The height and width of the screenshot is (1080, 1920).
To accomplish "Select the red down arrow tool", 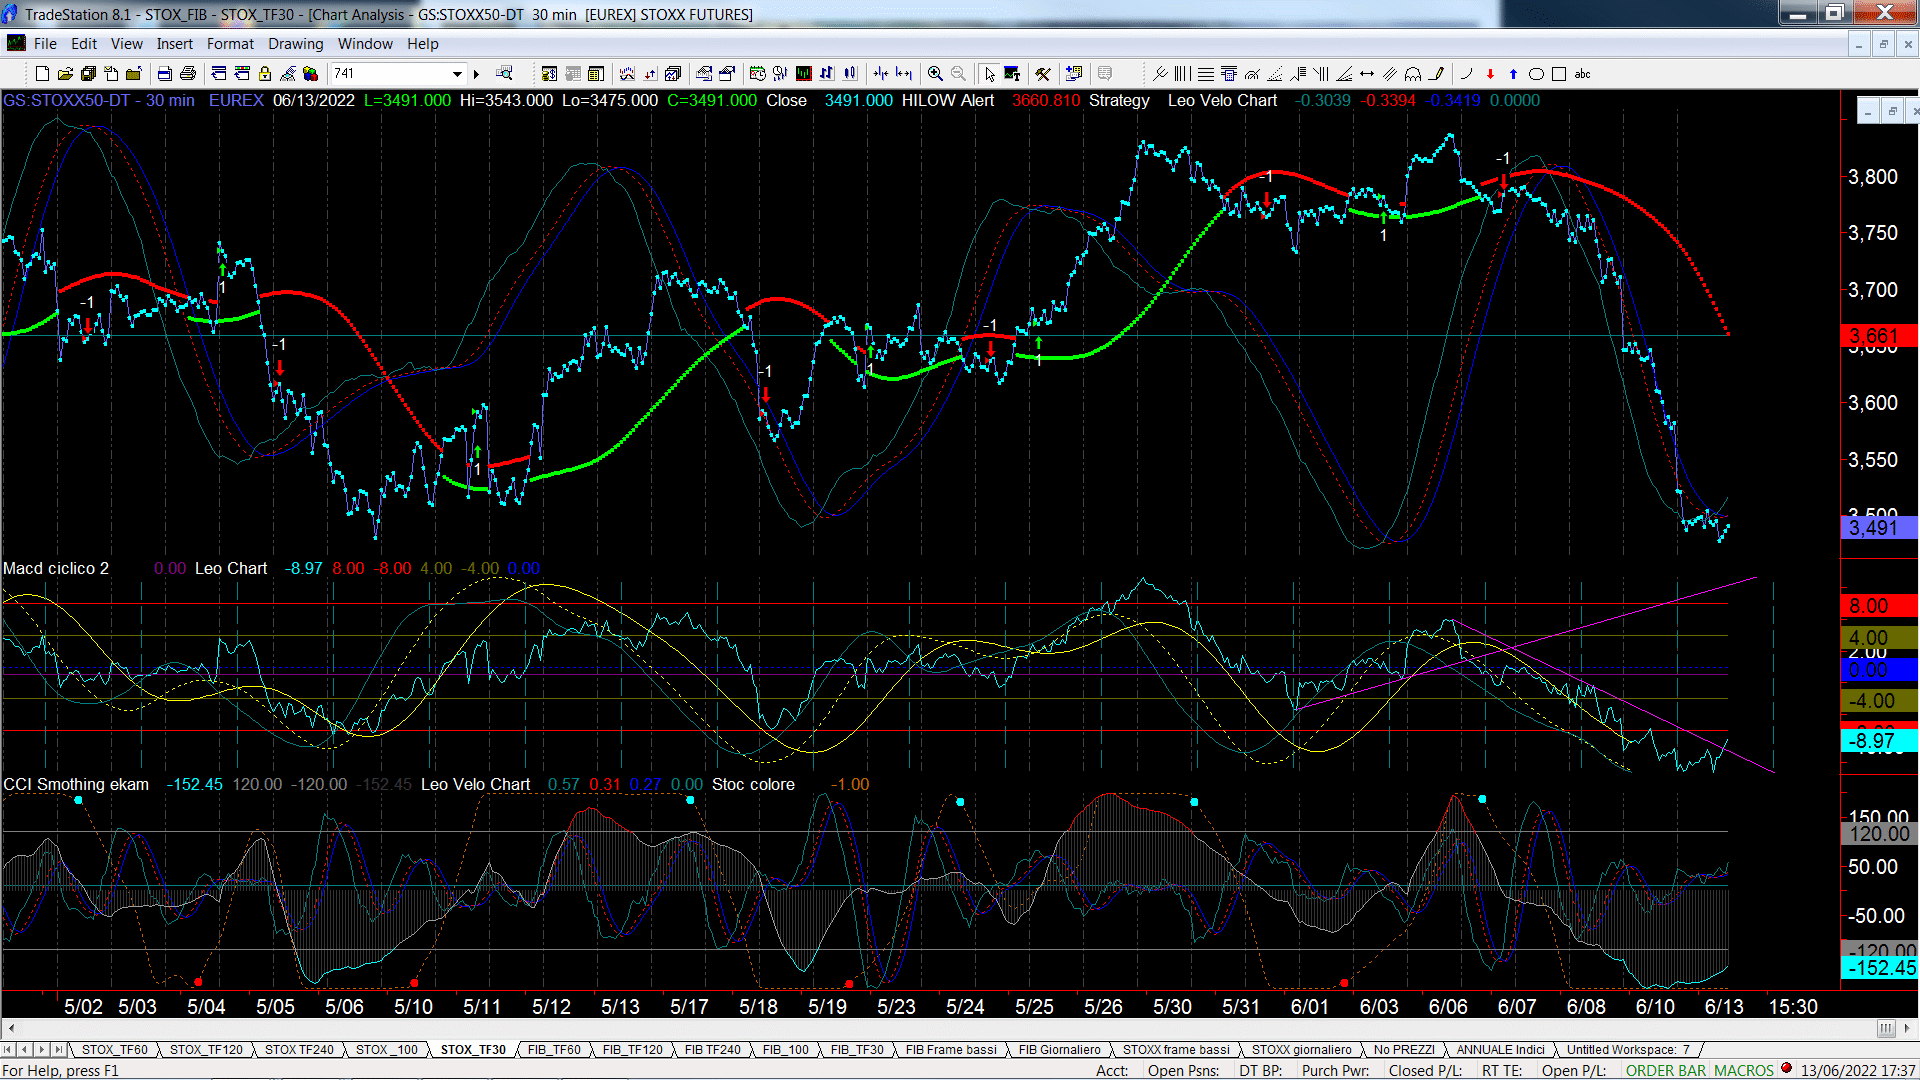I will 1490,73.
